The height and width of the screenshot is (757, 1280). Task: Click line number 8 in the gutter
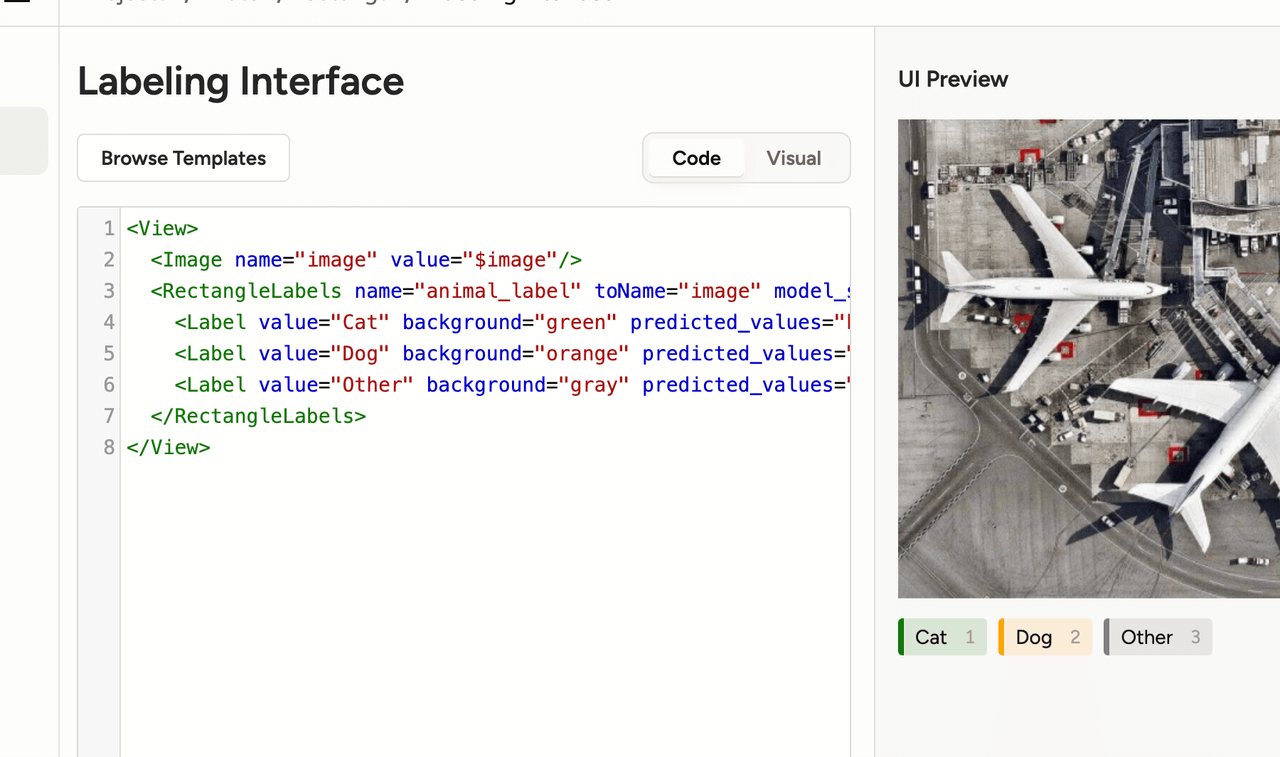(109, 447)
